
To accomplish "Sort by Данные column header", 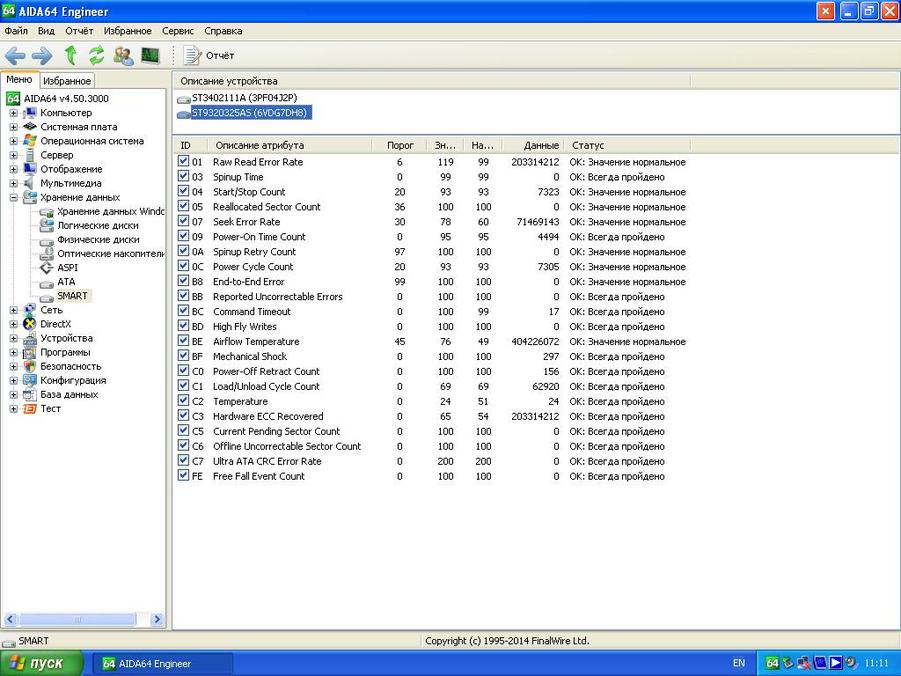I will [x=533, y=145].
